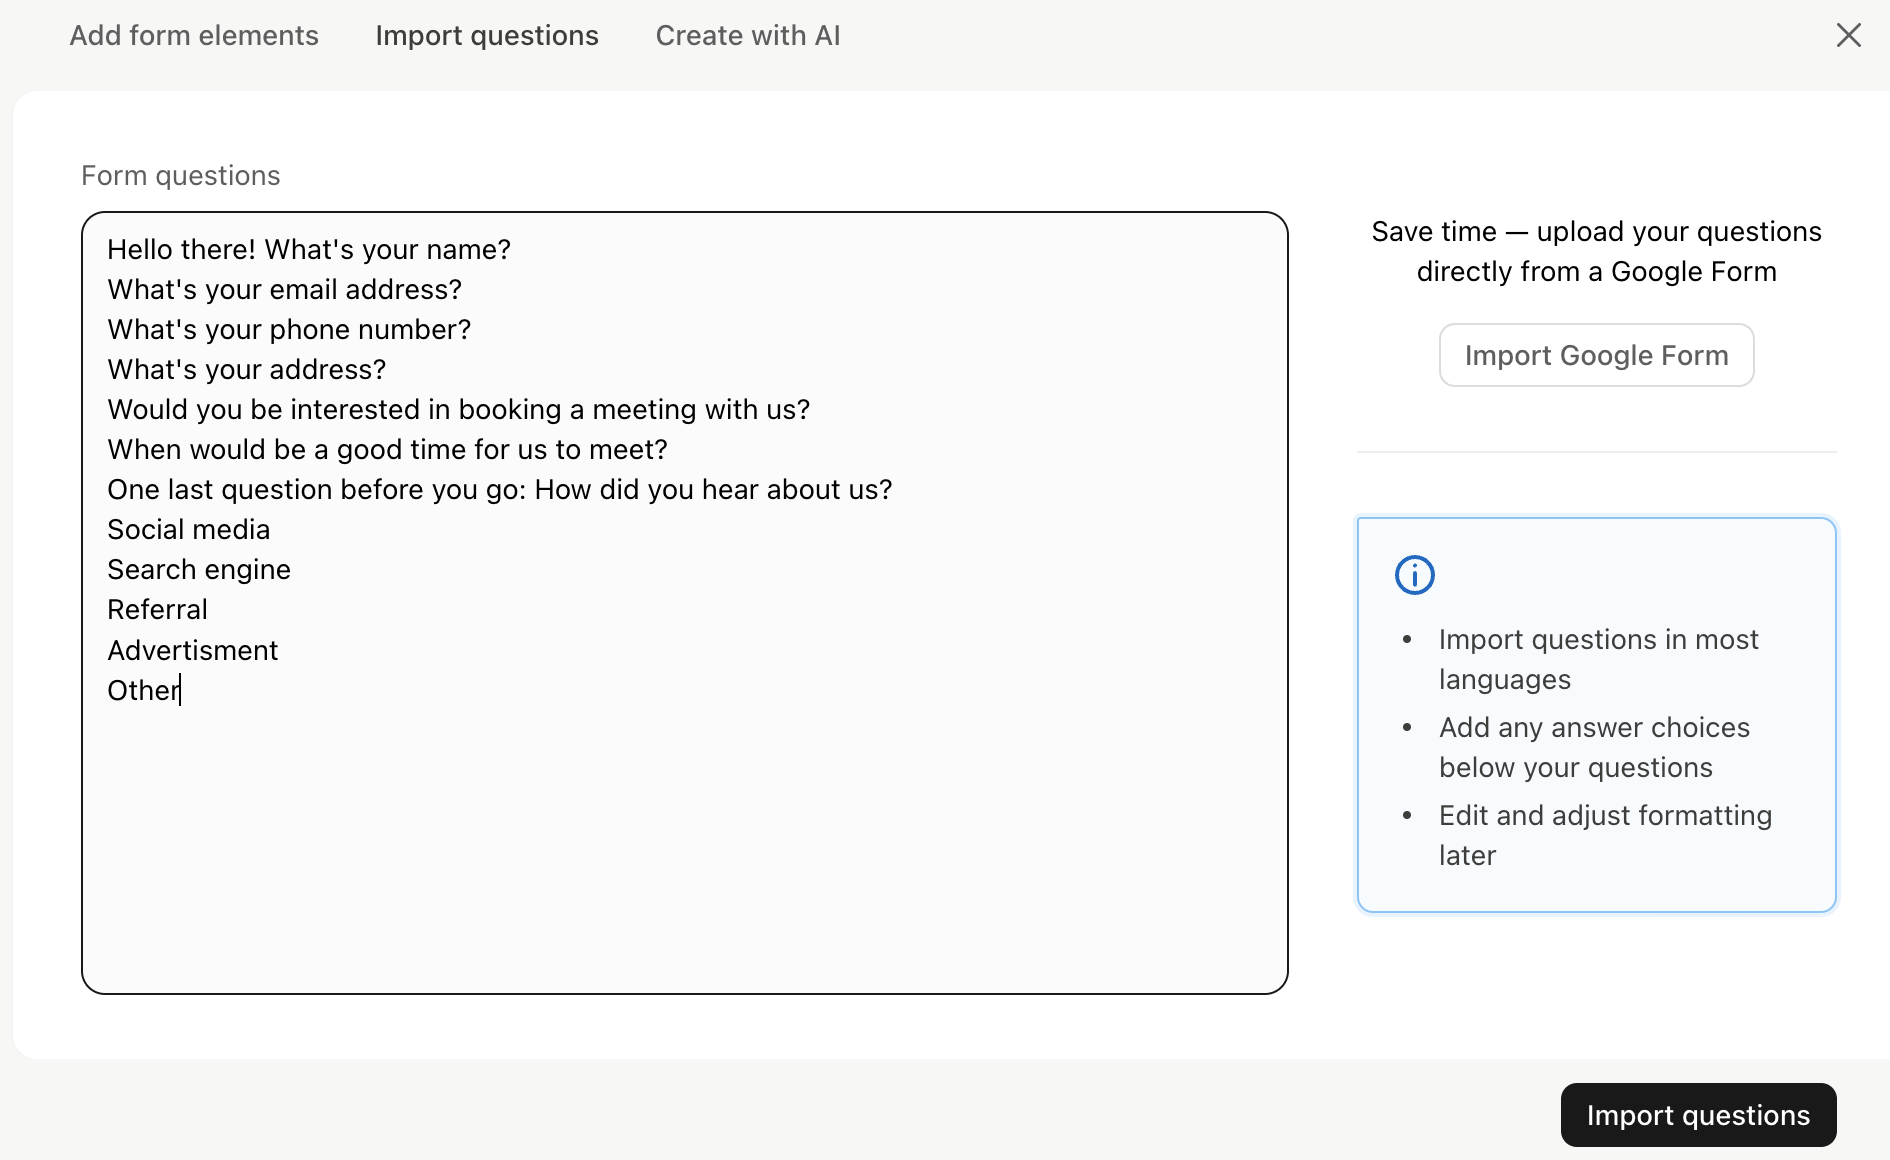Click the "Save time — upload your questions" text
The height and width of the screenshot is (1160, 1890).
click(x=1596, y=231)
